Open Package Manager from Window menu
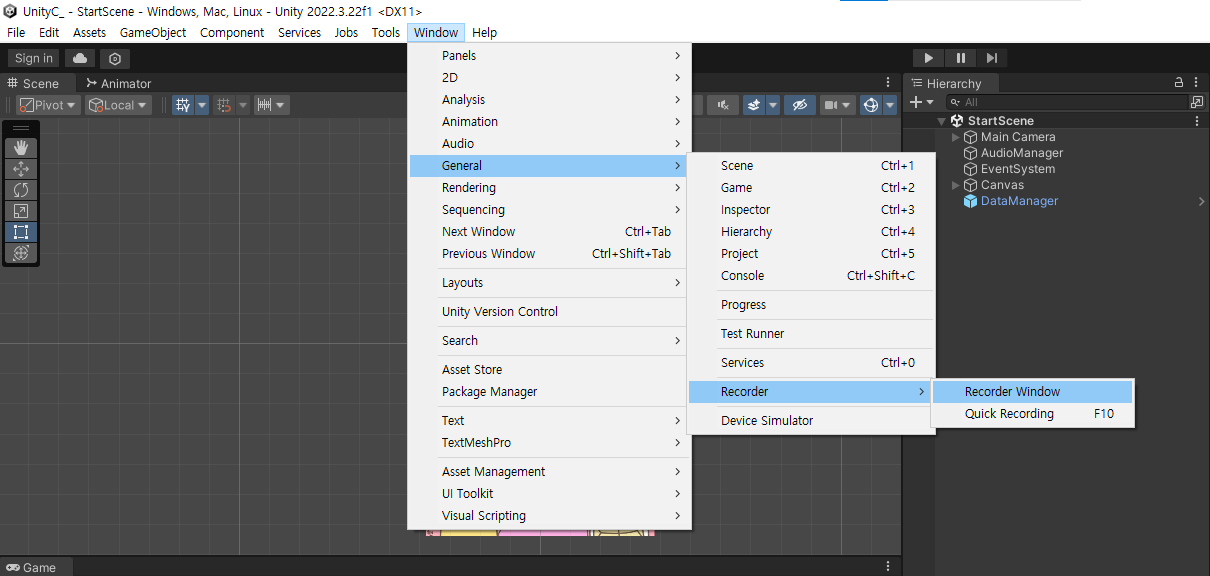1210x576 pixels. click(548, 392)
